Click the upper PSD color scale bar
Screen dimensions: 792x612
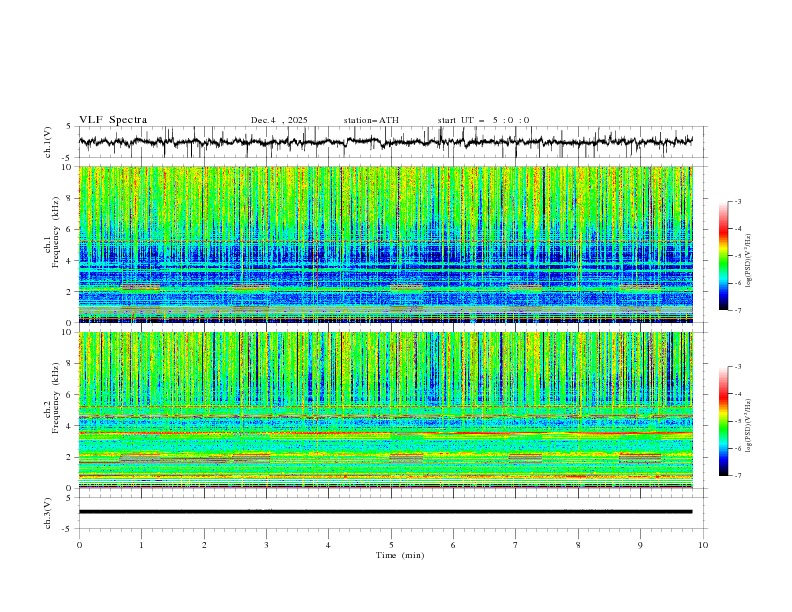coord(723,256)
